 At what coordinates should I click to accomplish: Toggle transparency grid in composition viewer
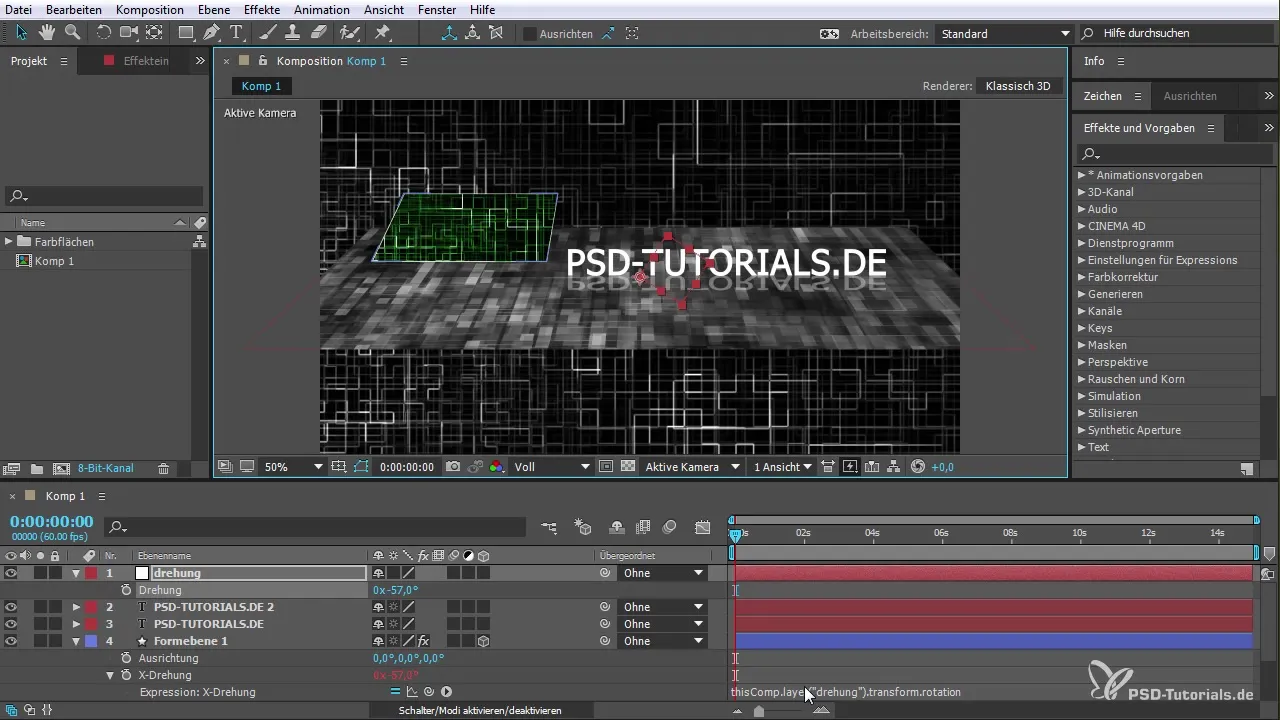628,467
